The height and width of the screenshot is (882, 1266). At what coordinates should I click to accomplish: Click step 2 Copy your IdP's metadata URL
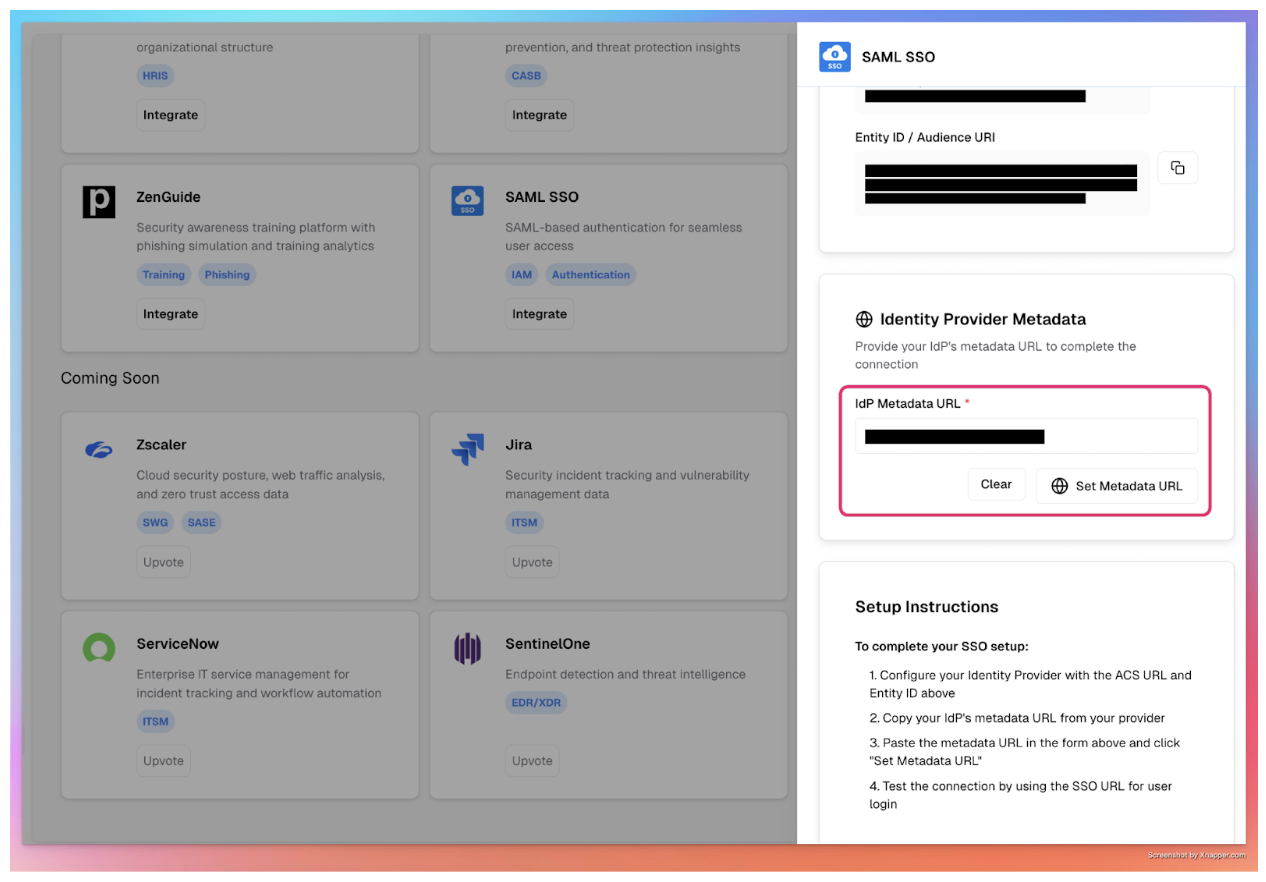tap(1017, 718)
